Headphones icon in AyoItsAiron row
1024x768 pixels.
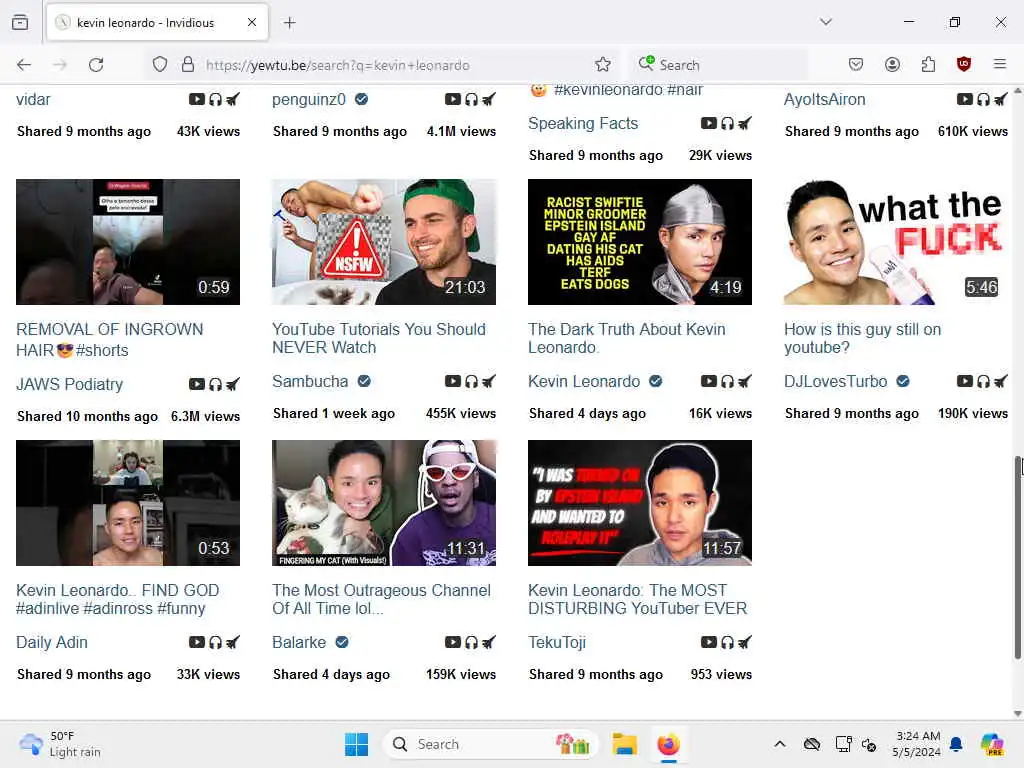click(984, 99)
